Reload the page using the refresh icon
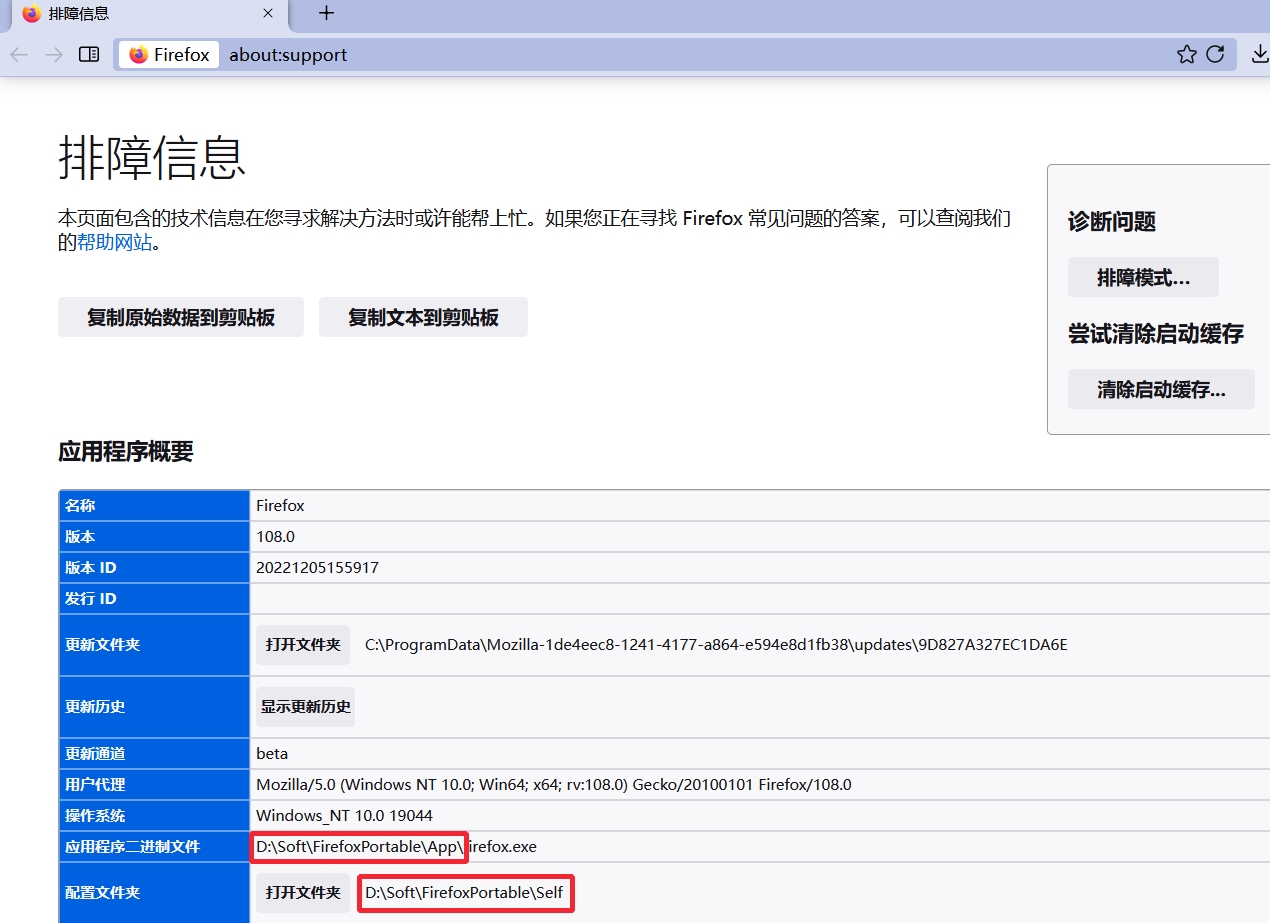Screen dimensions: 1270x923 (1215, 54)
